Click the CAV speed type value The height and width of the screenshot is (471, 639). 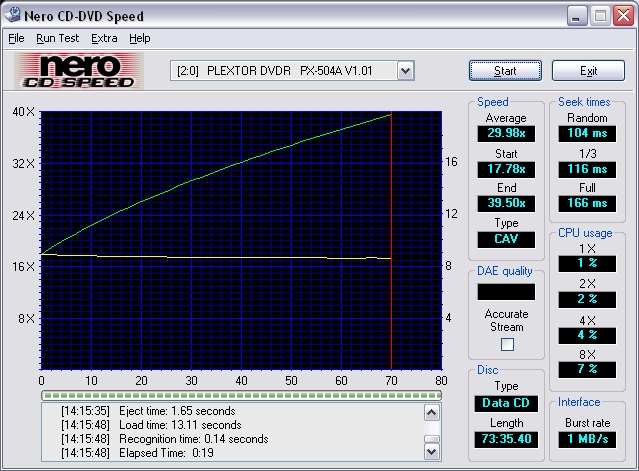[x=506, y=239]
